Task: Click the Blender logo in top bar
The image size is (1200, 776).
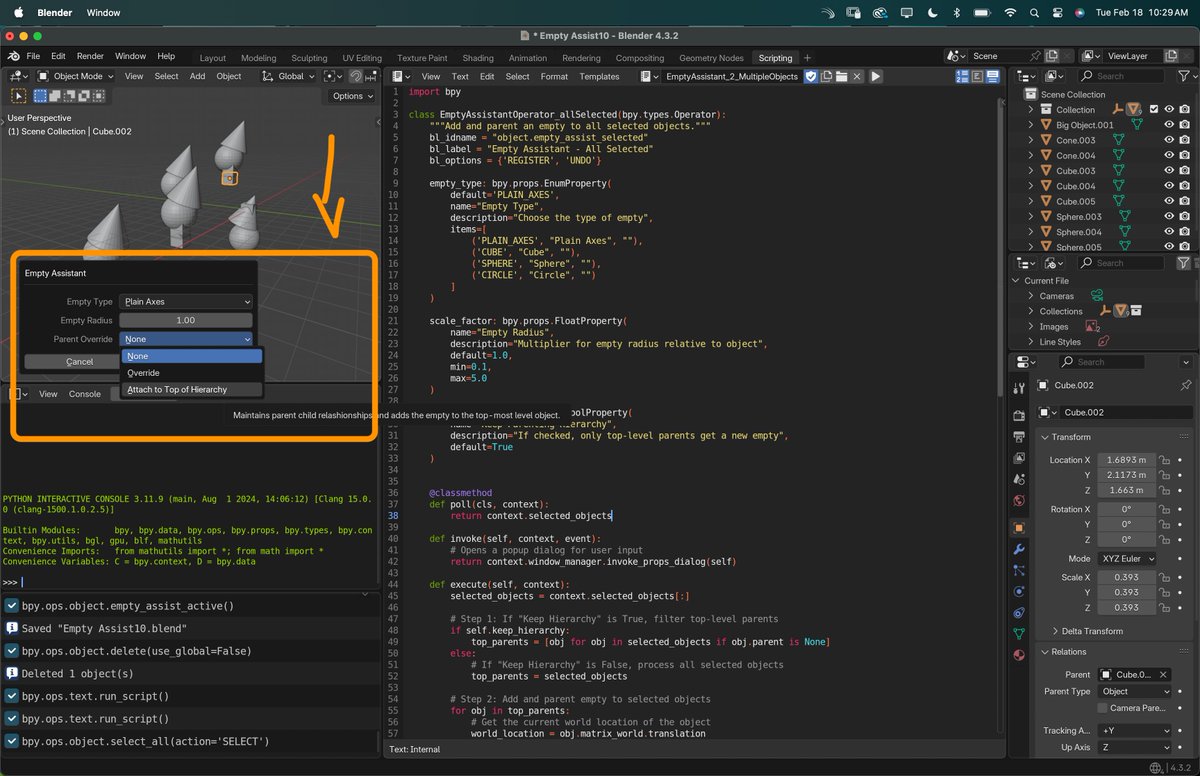Action: [15, 56]
